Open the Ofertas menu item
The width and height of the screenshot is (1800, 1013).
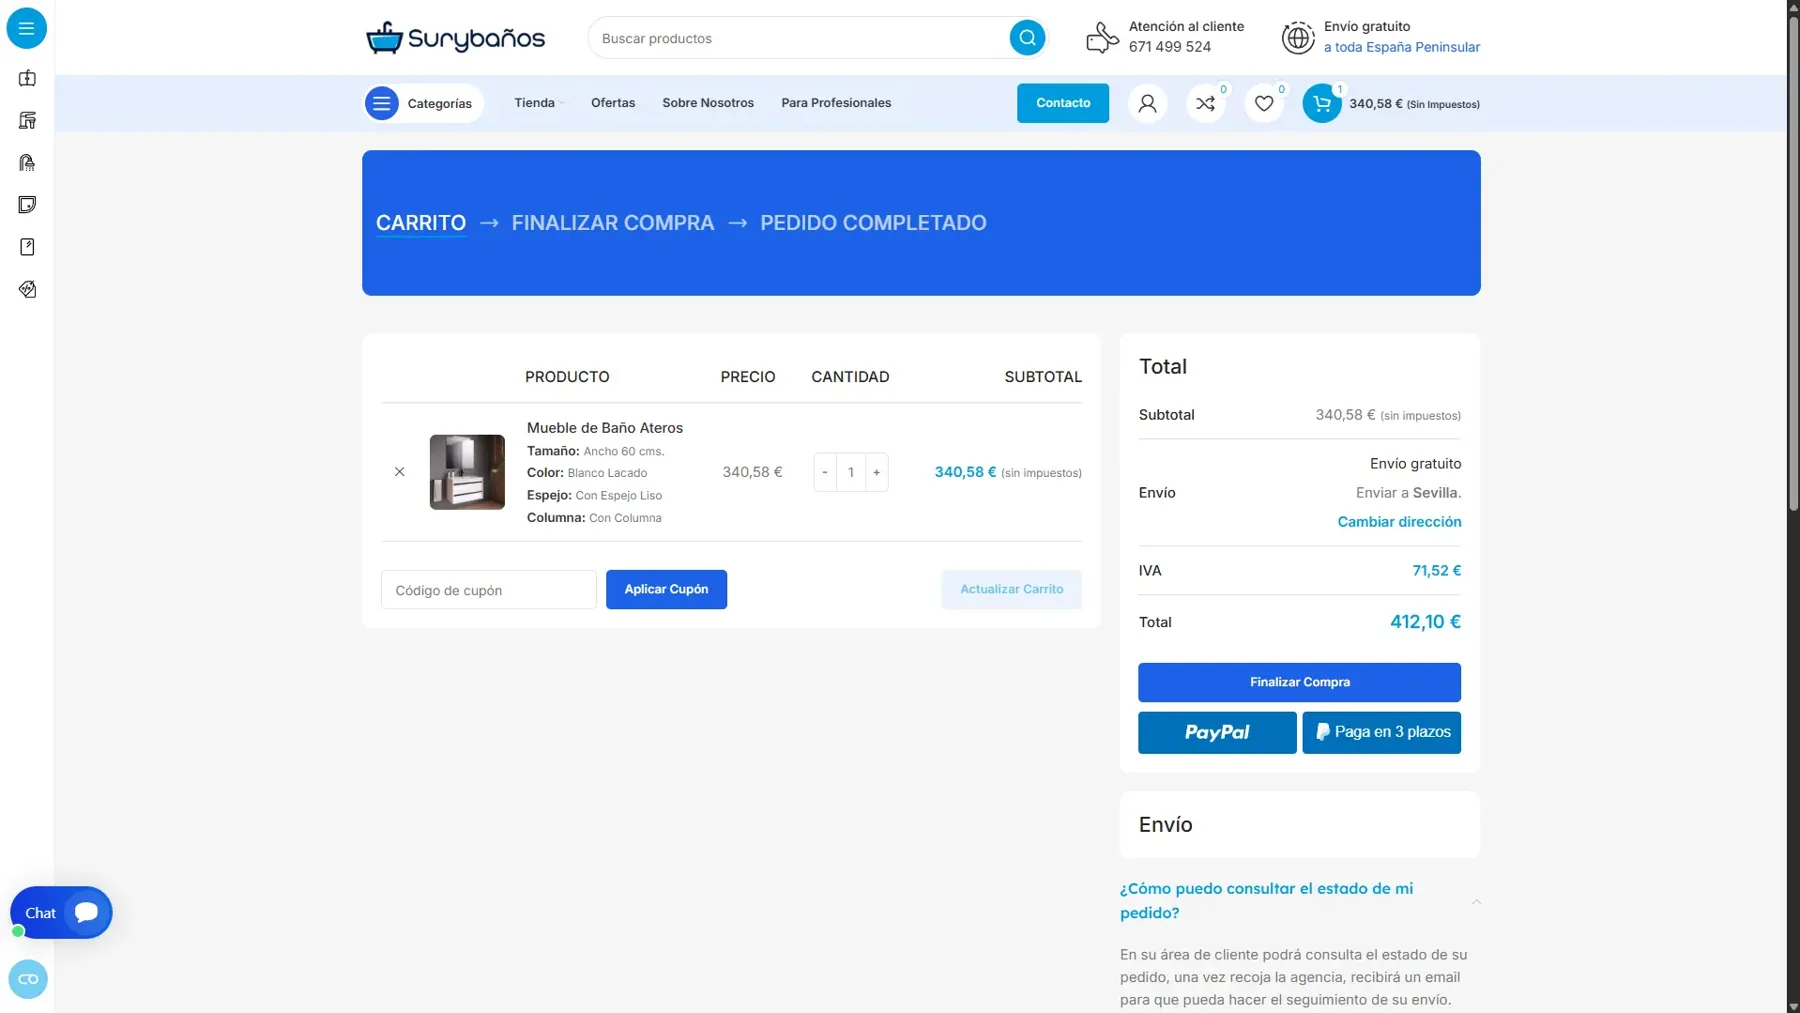click(613, 103)
